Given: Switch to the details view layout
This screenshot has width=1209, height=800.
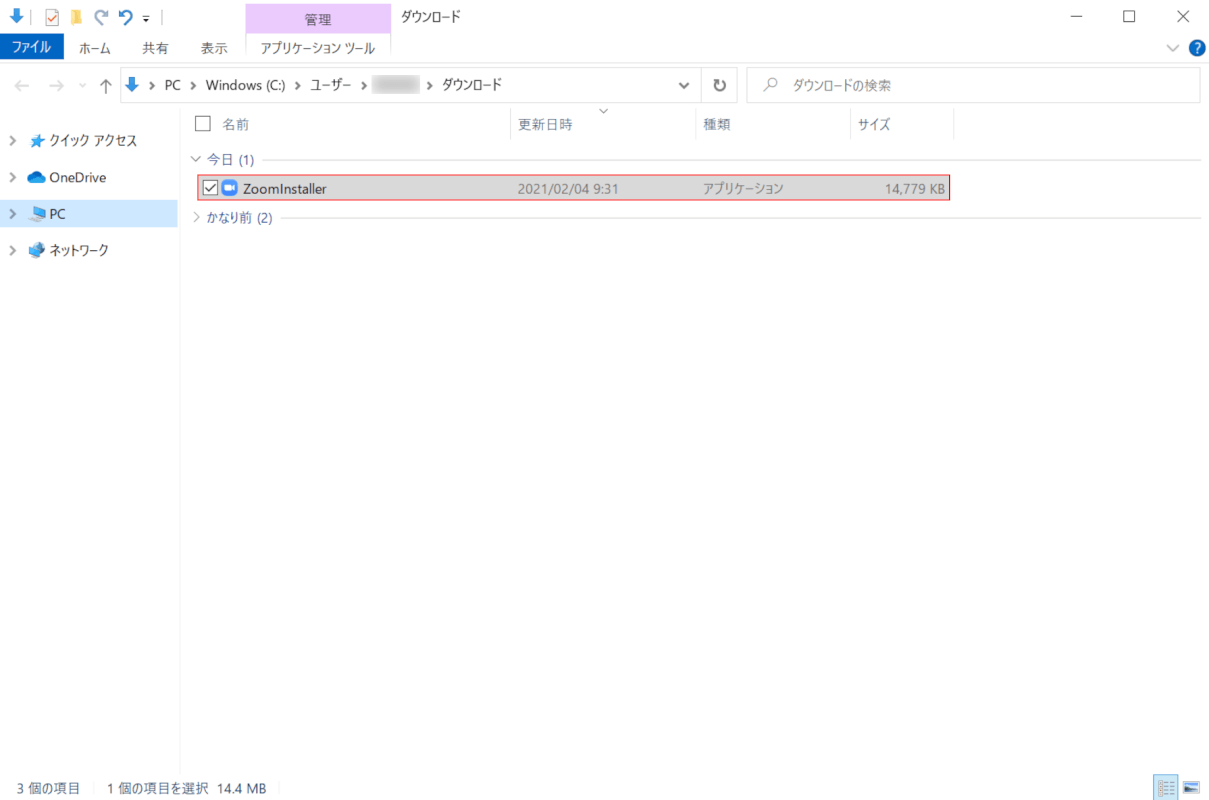Looking at the screenshot, I should coord(1166,787).
